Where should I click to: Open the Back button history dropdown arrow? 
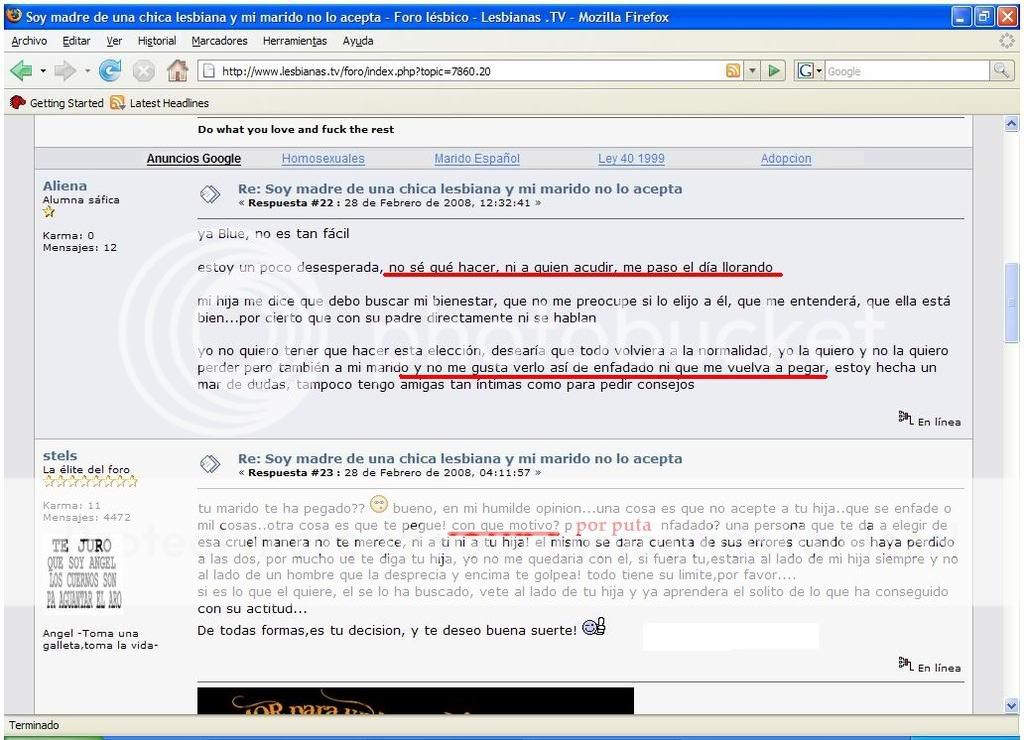pyautogui.click(x=43, y=71)
